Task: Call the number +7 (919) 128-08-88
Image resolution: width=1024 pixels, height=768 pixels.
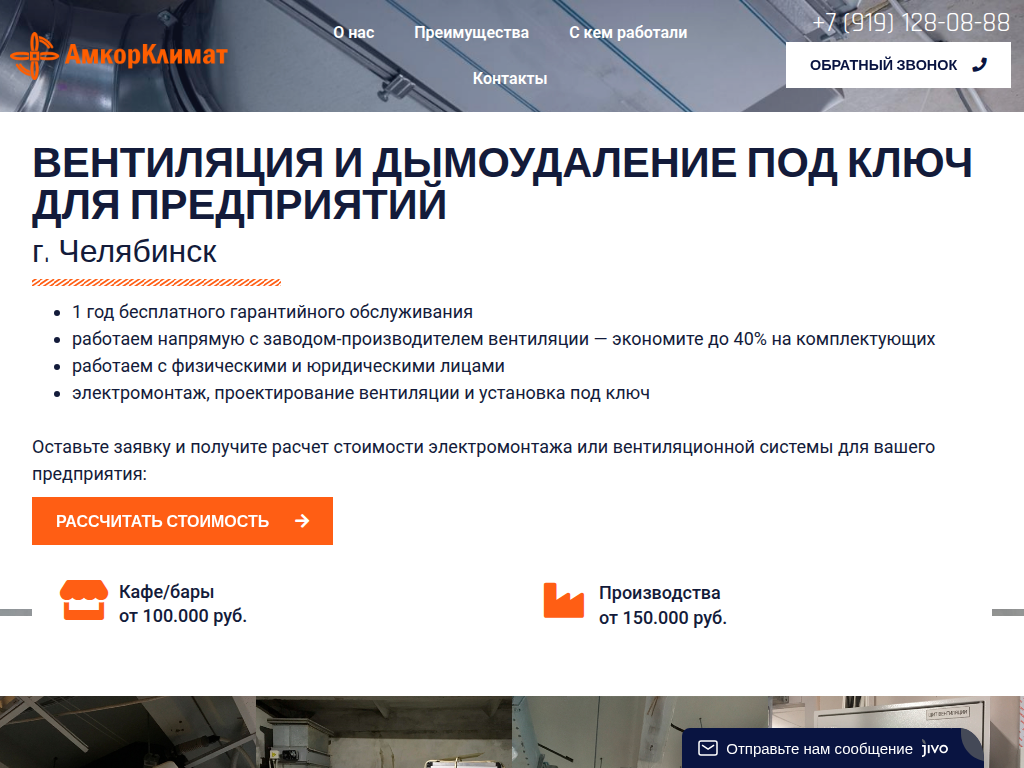Action: pos(911,20)
